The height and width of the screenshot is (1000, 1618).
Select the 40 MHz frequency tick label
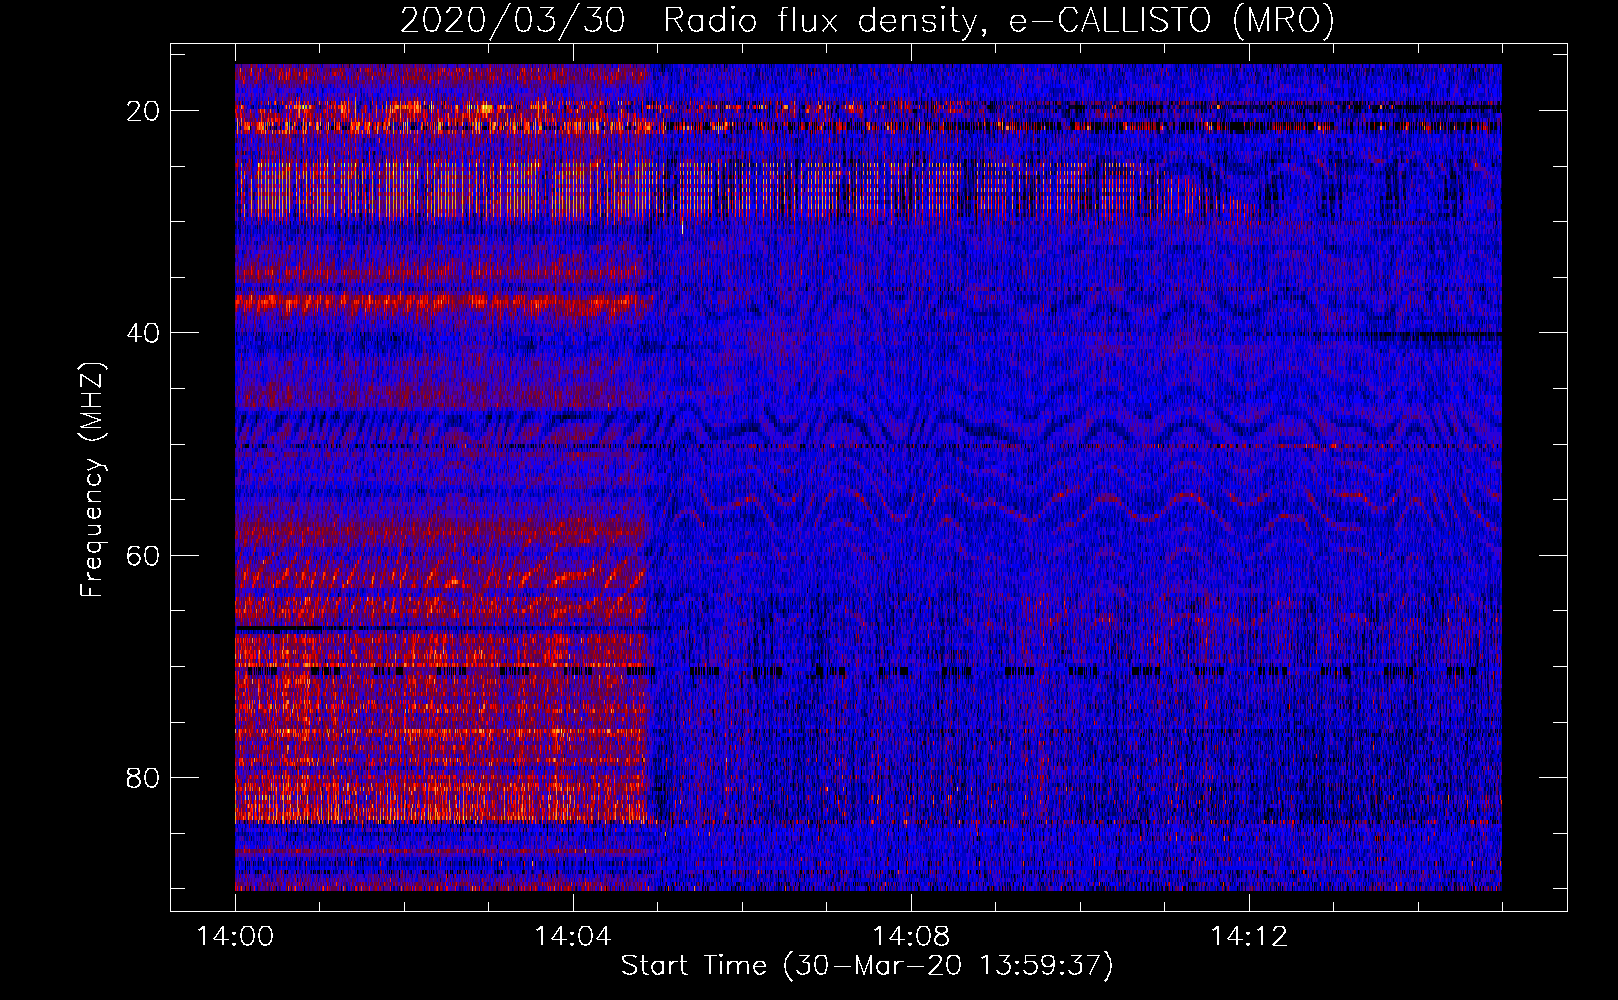coord(144,333)
